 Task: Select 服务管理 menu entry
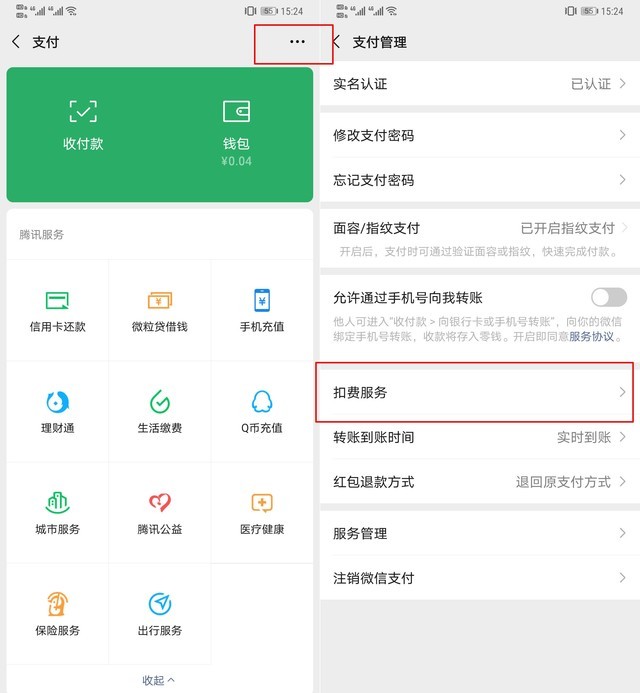point(480,533)
